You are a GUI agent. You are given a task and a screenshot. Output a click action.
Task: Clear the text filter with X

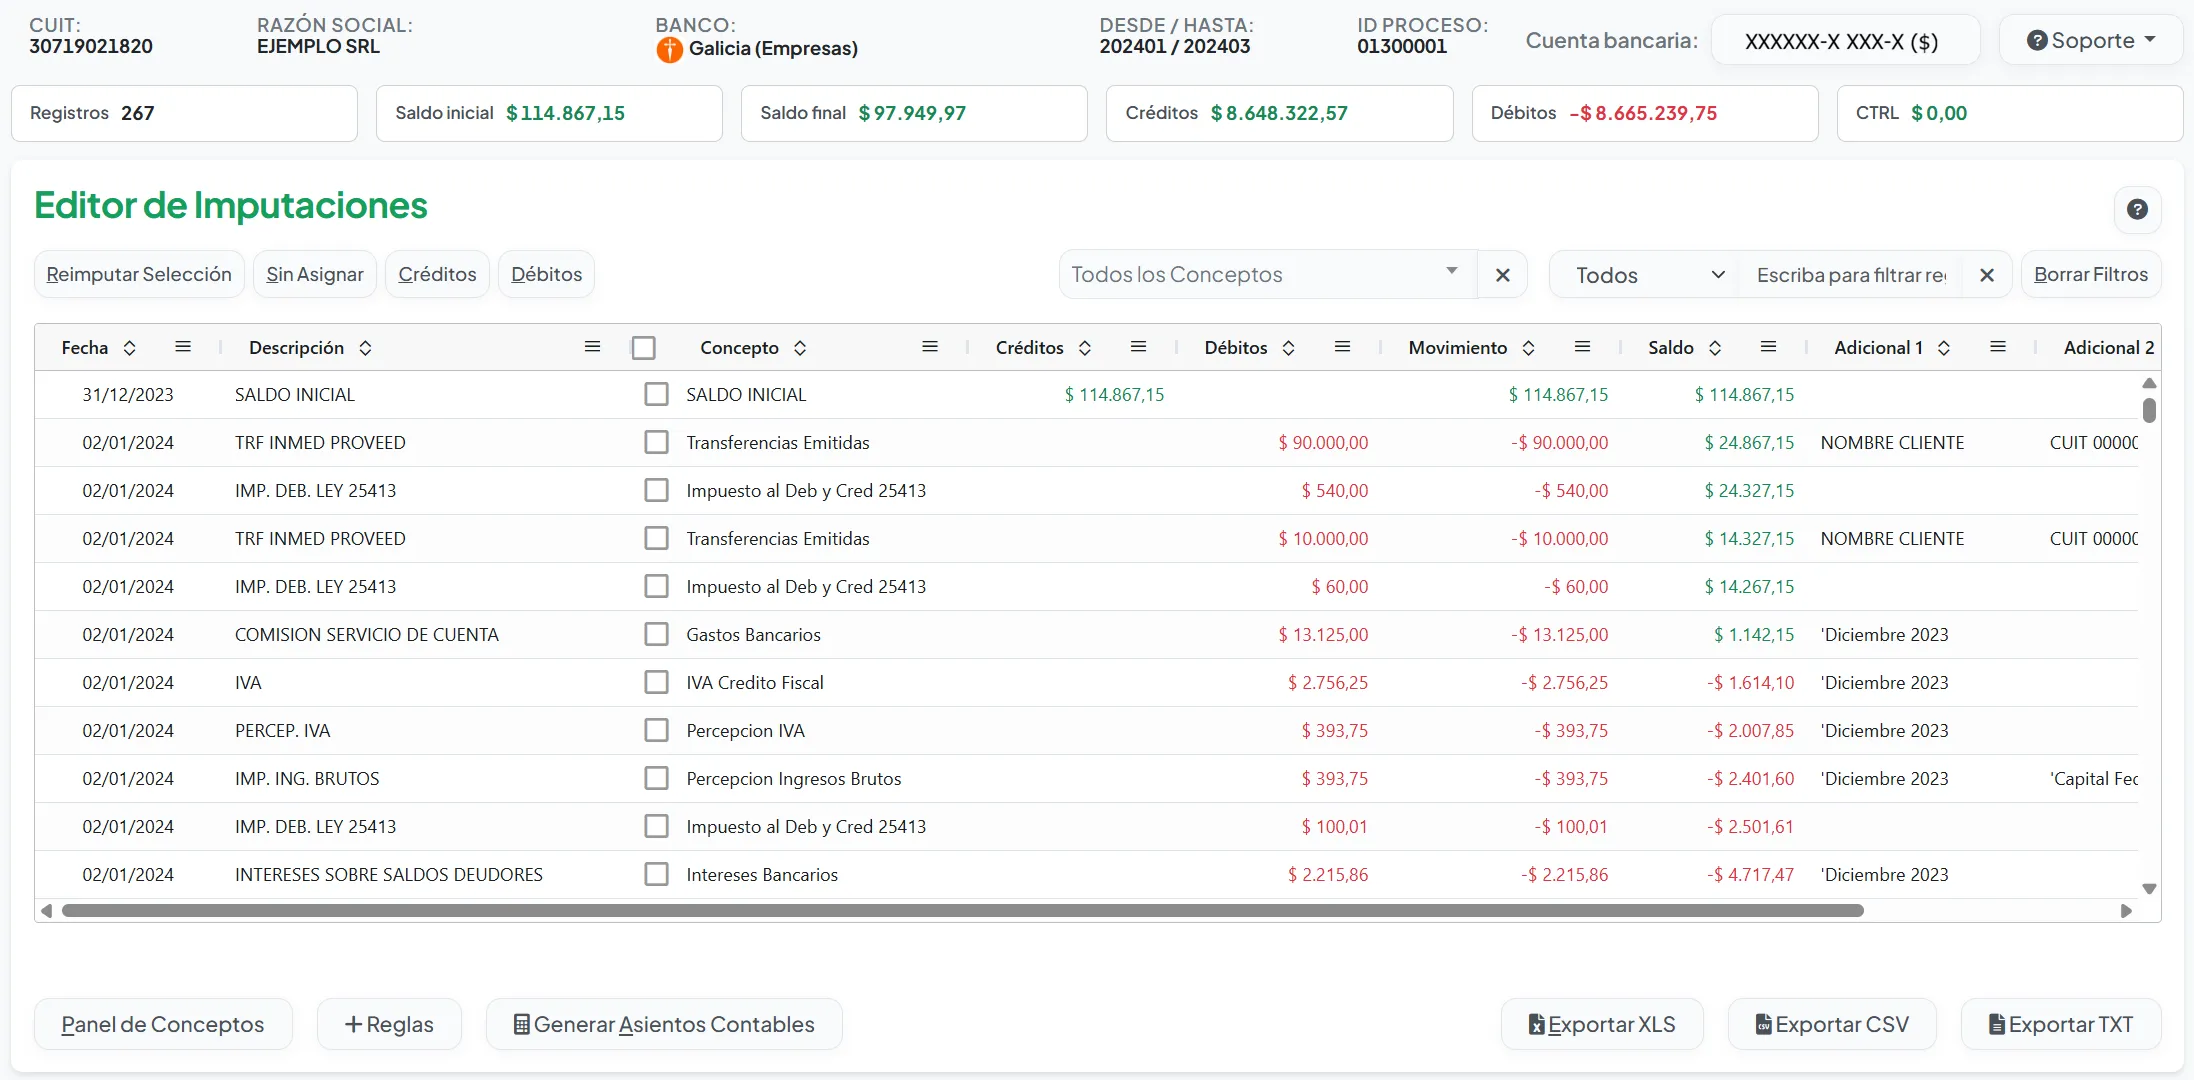(1987, 275)
